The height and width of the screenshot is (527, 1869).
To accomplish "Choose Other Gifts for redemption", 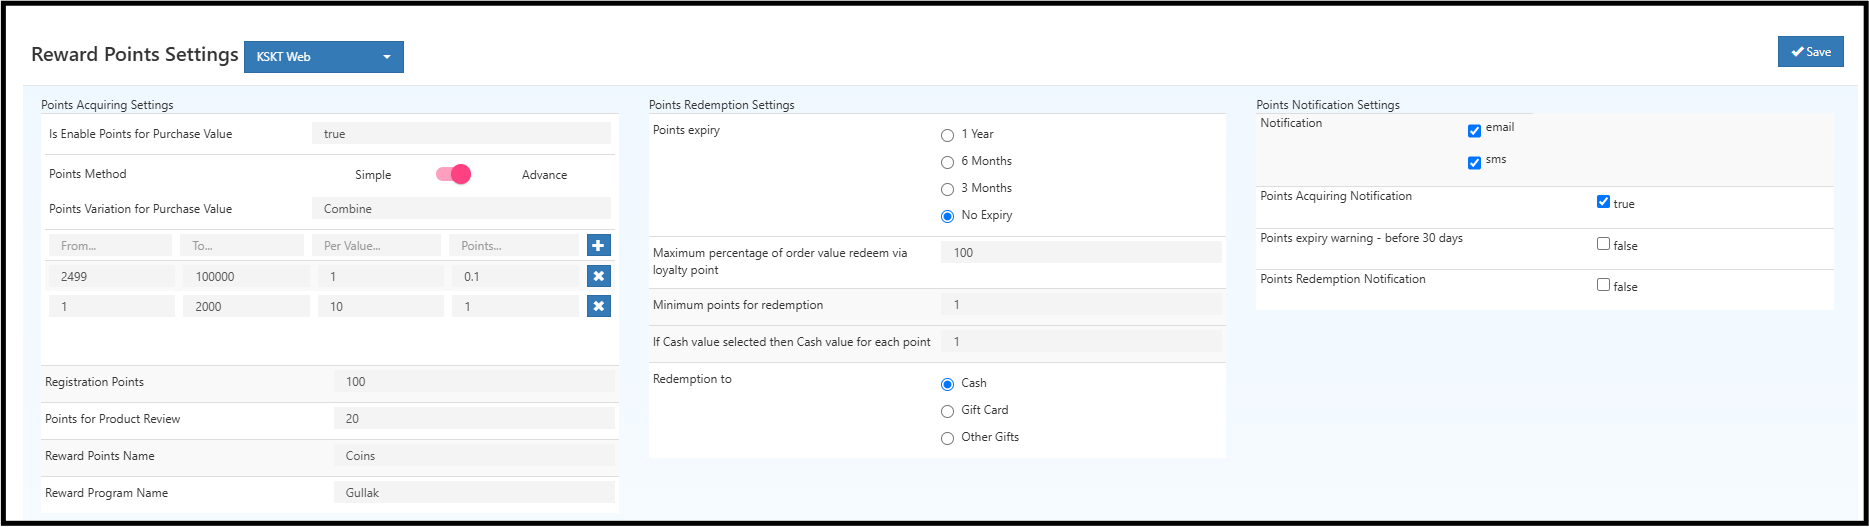I will pos(947,438).
